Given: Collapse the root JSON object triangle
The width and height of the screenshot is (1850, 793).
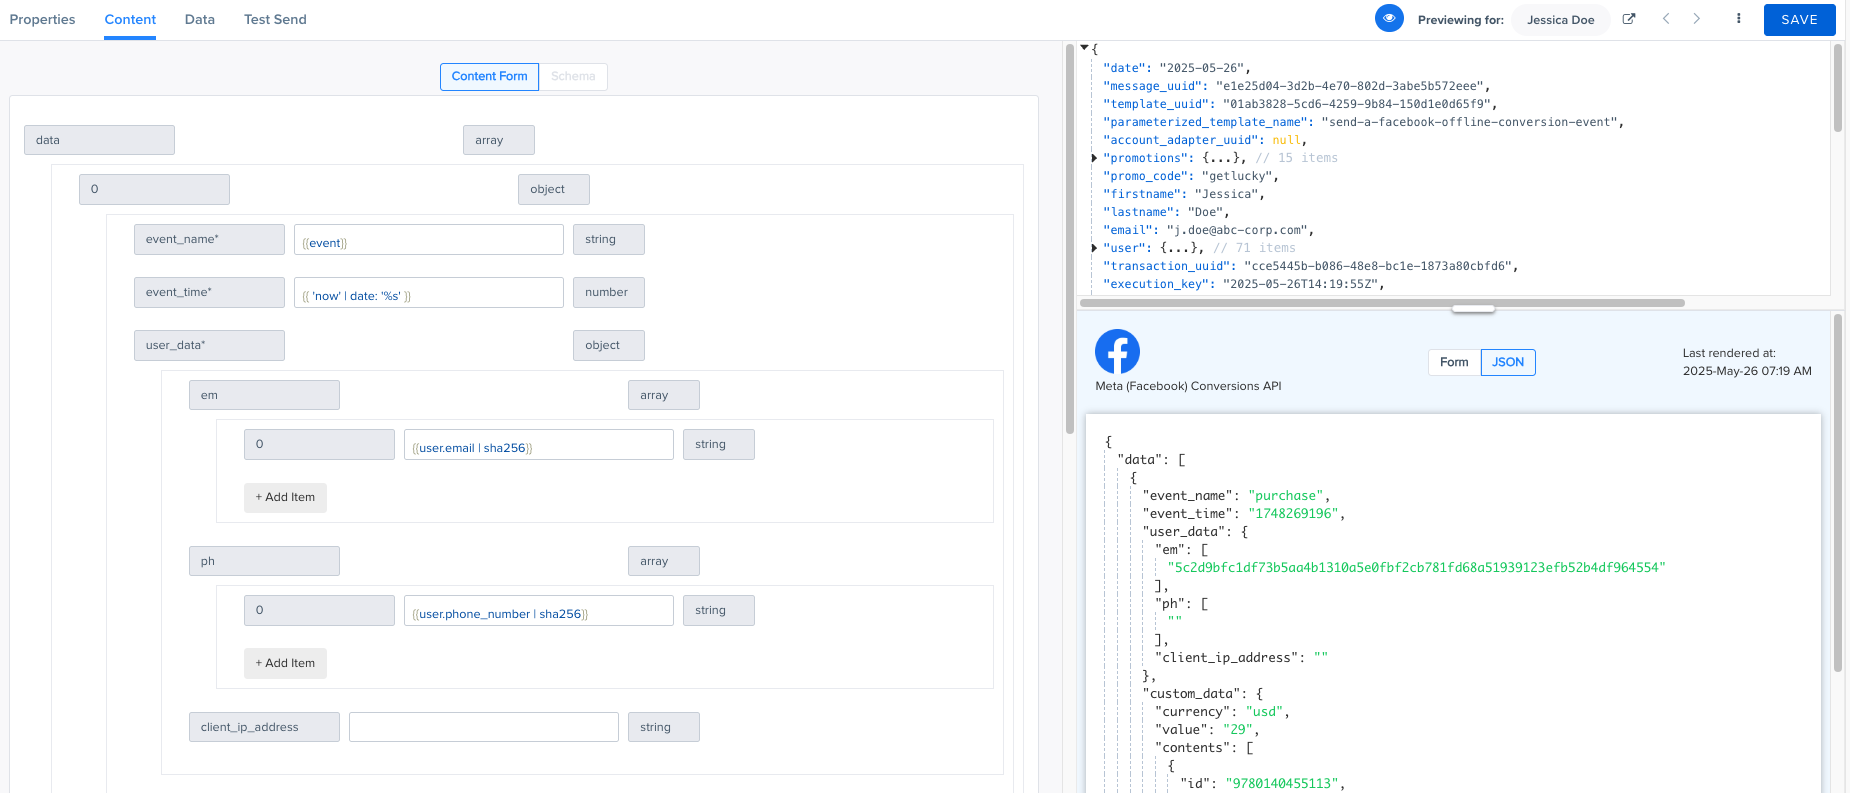Looking at the screenshot, I should (x=1084, y=47).
